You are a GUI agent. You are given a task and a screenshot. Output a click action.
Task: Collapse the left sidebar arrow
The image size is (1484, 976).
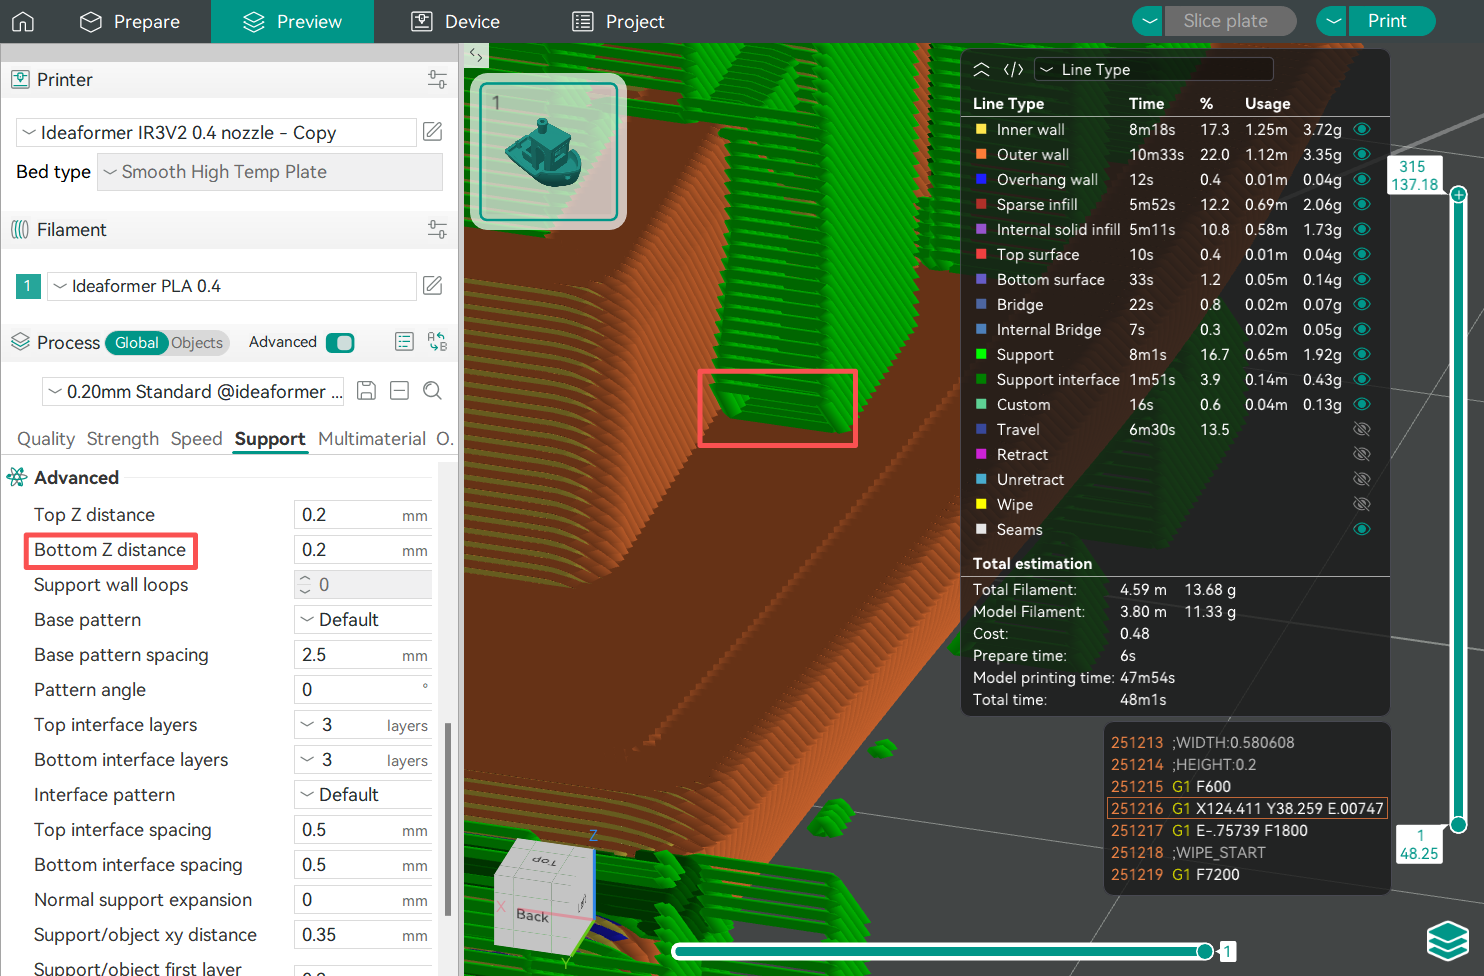(476, 56)
